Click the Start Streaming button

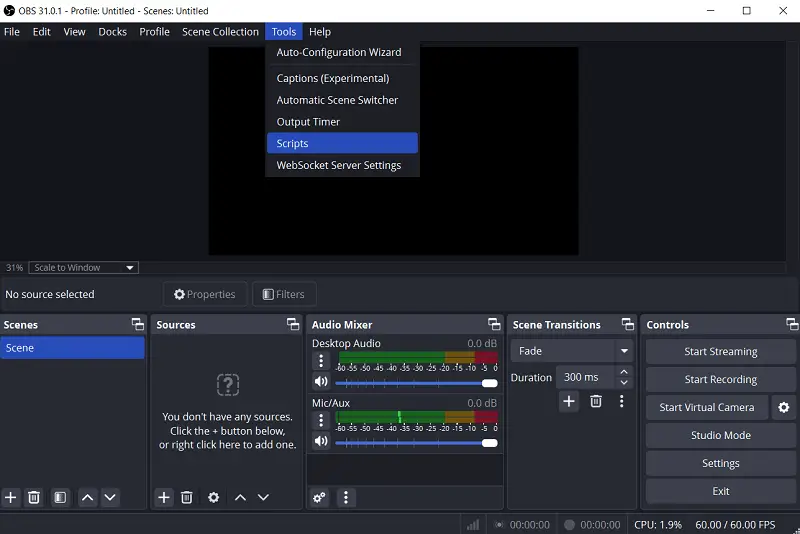tap(720, 351)
